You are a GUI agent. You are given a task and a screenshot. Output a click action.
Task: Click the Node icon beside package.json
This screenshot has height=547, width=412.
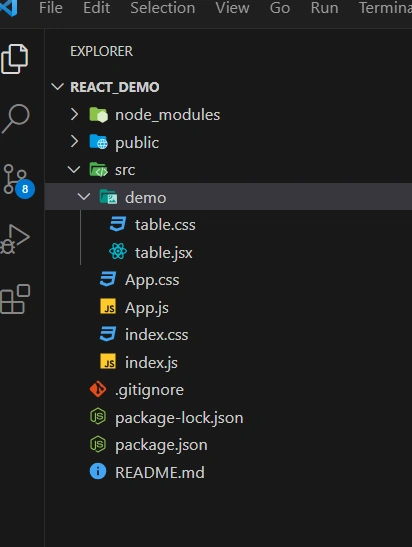[98, 444]
